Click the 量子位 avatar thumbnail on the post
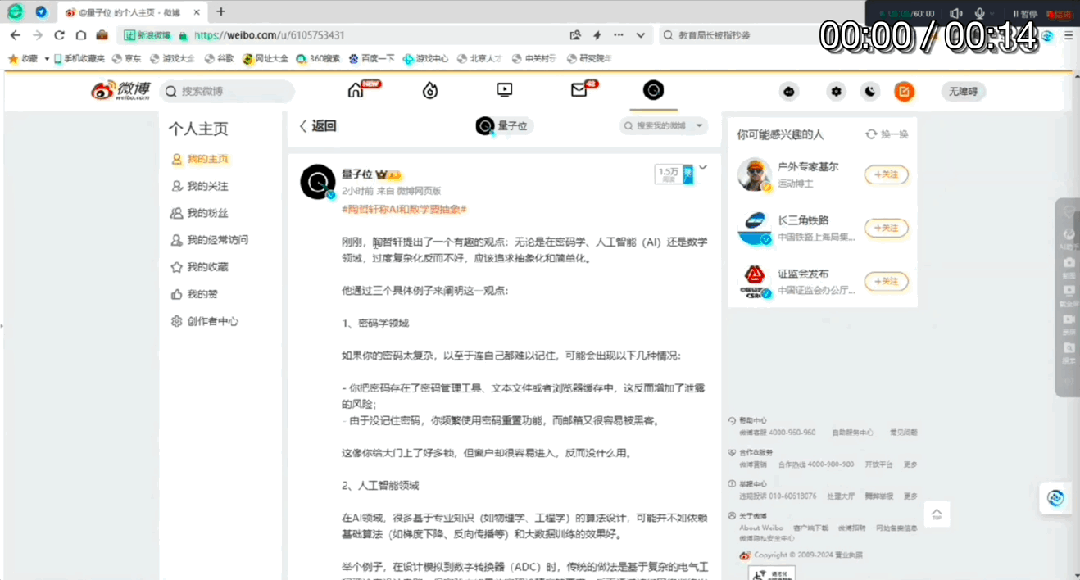Screen dimensions: 1080x580 point(317,183)
